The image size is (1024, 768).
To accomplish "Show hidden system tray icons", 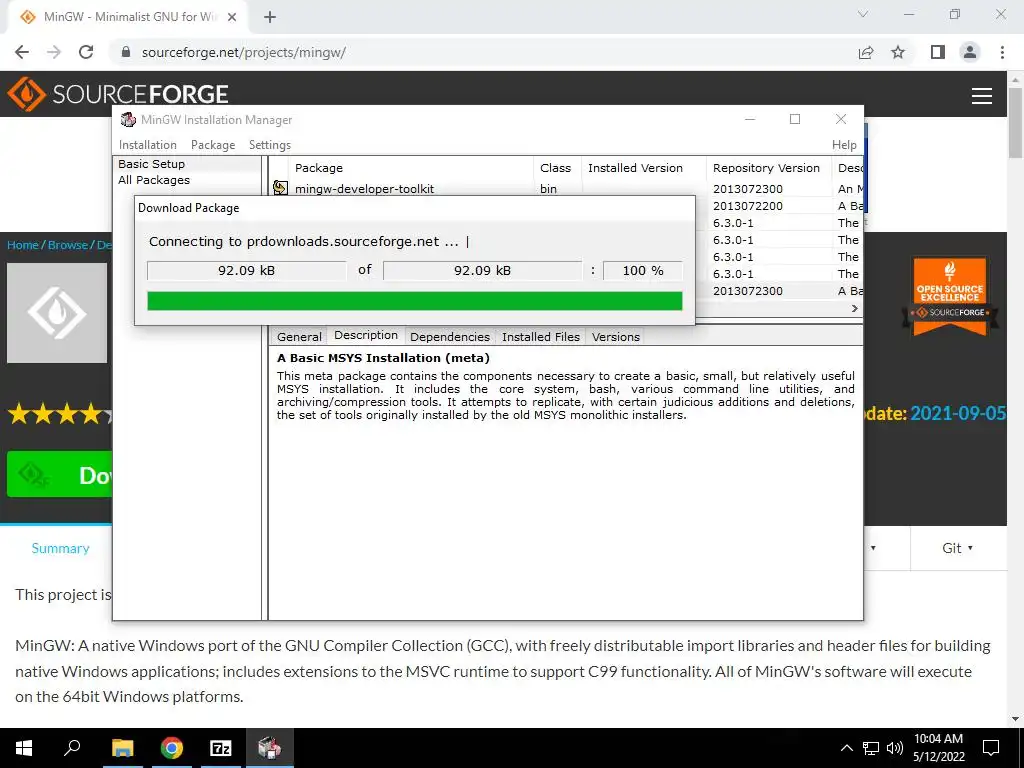I will point(846,748).
